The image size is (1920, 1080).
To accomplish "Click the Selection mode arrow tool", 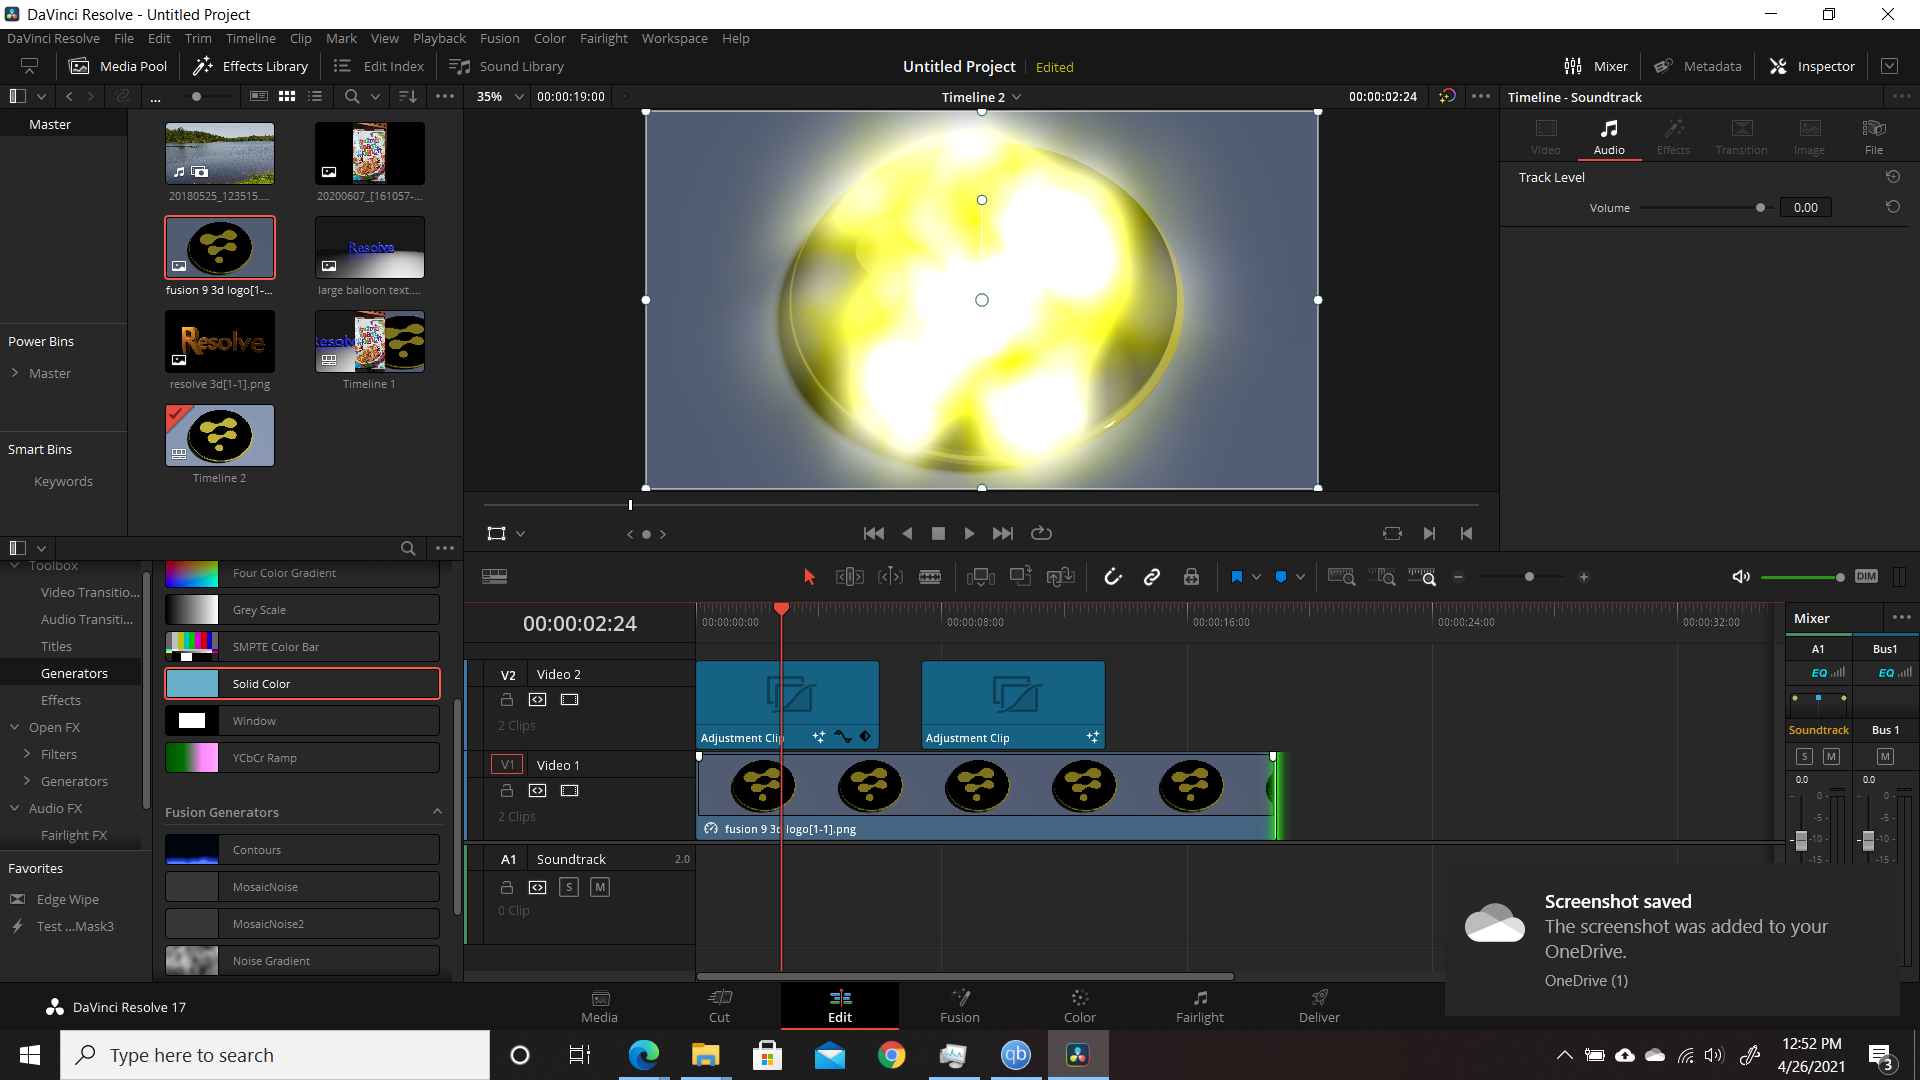I will [809, 577].
